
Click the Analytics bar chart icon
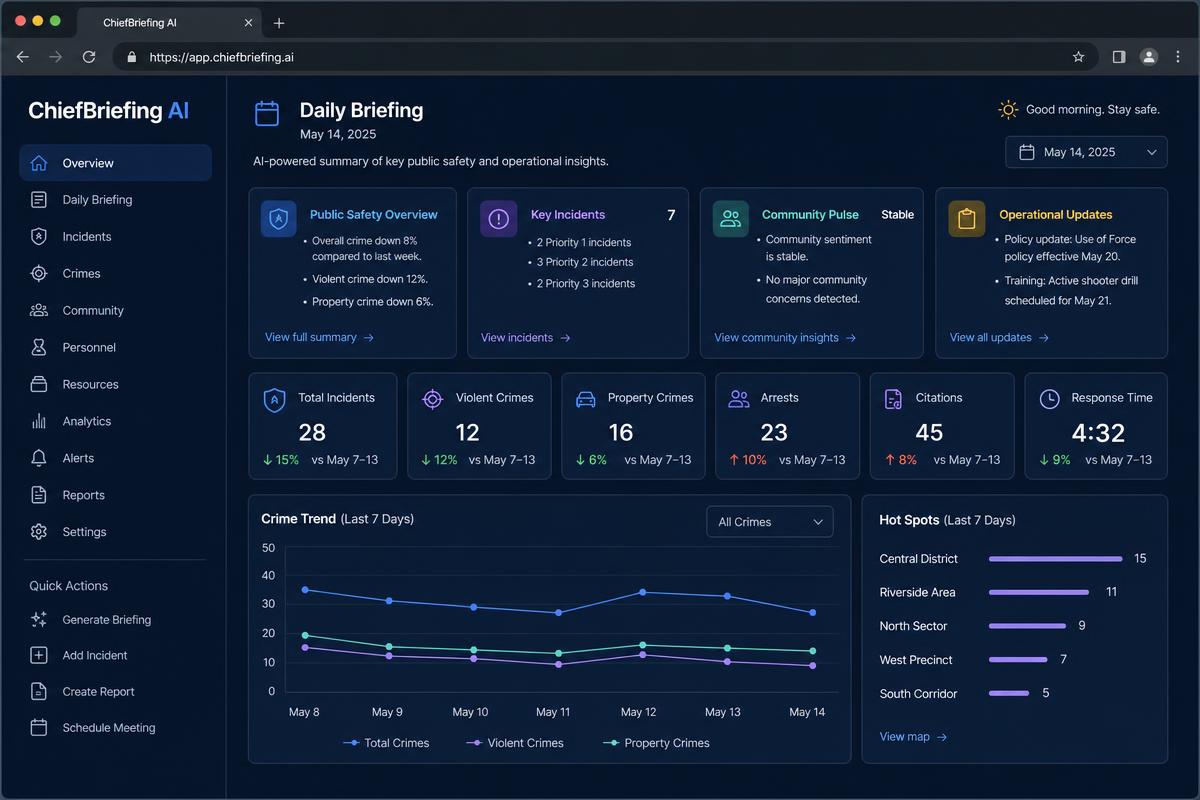tap(39, 421)
